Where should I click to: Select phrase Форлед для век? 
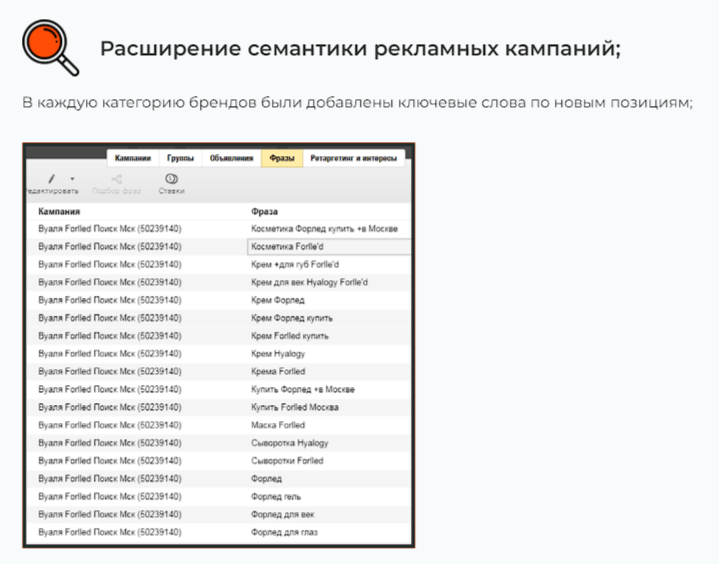[282, 514]
